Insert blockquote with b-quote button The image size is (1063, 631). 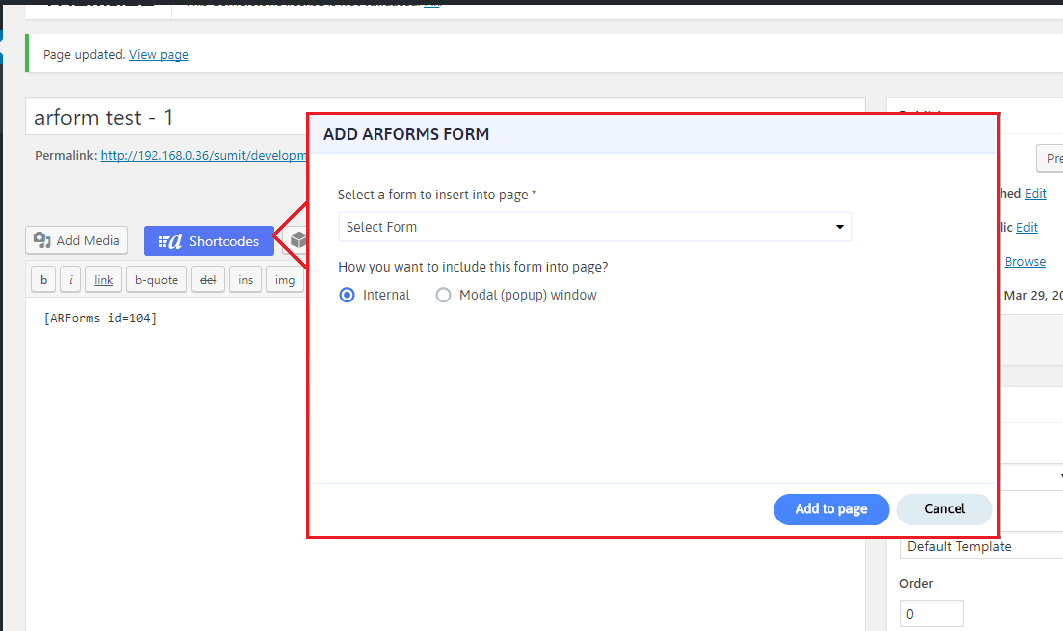pyautogui.click(x=156, y=280)
